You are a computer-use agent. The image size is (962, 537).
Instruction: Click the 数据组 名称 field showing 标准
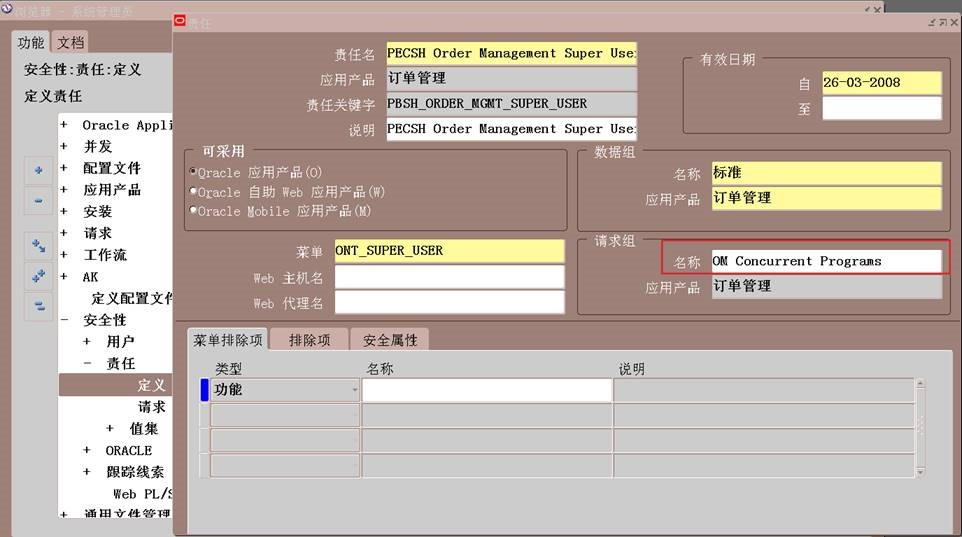coord(826,173)
